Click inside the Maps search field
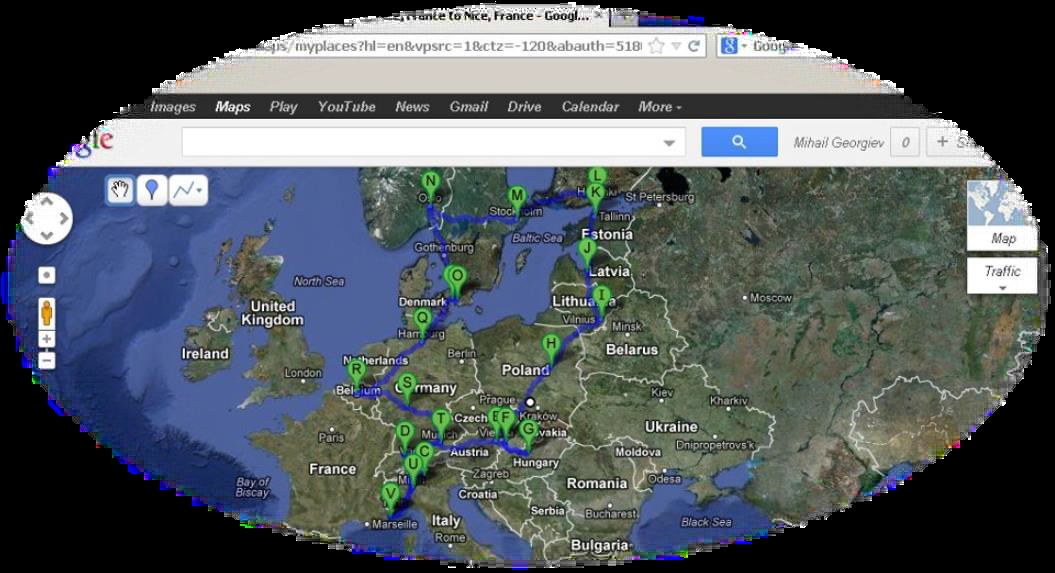 point(420,143)
